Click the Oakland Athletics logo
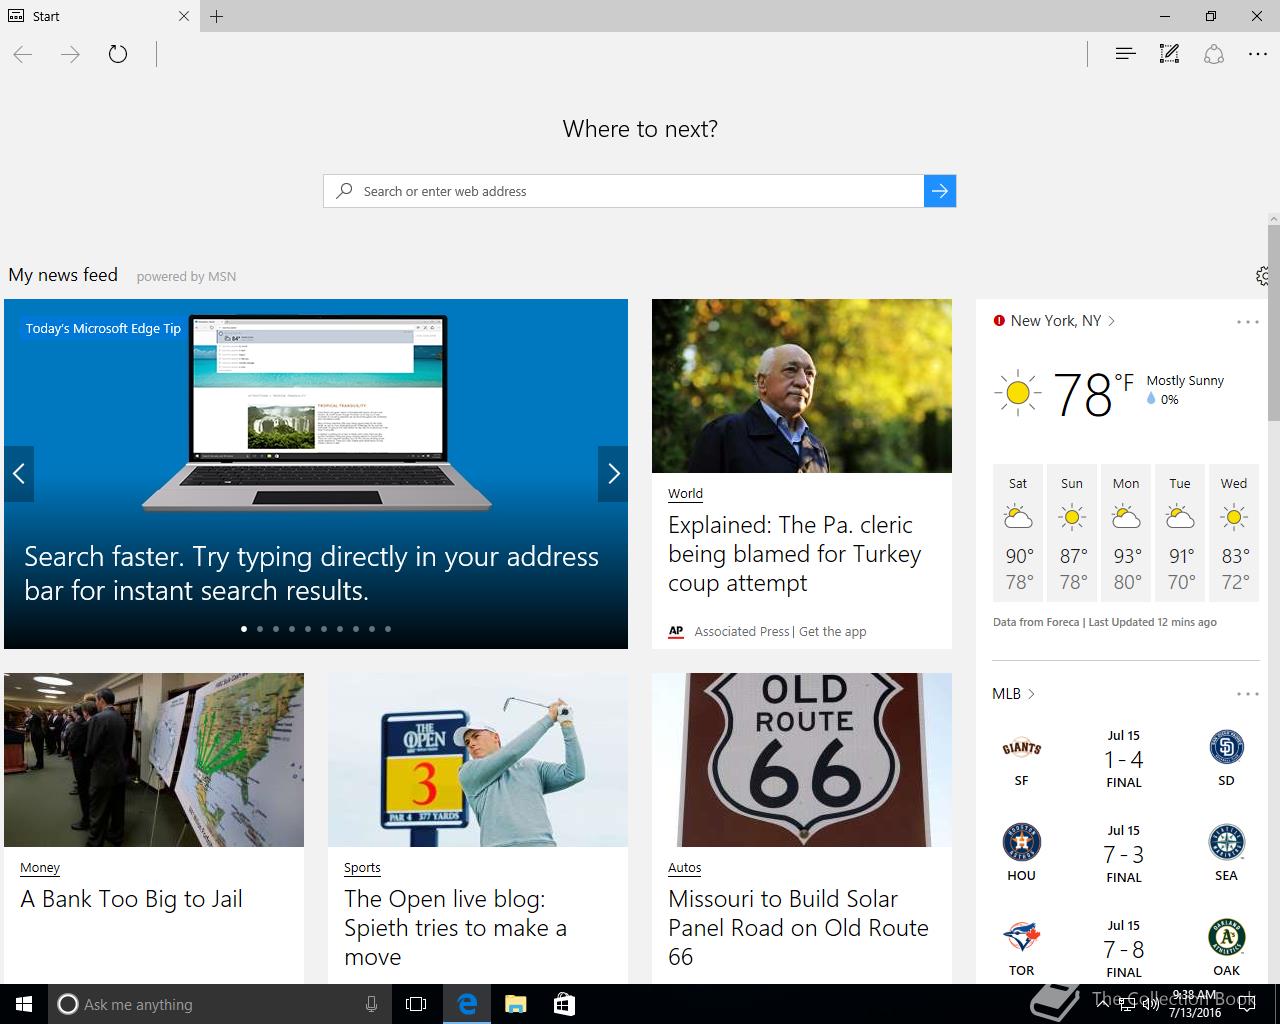 1226,938
